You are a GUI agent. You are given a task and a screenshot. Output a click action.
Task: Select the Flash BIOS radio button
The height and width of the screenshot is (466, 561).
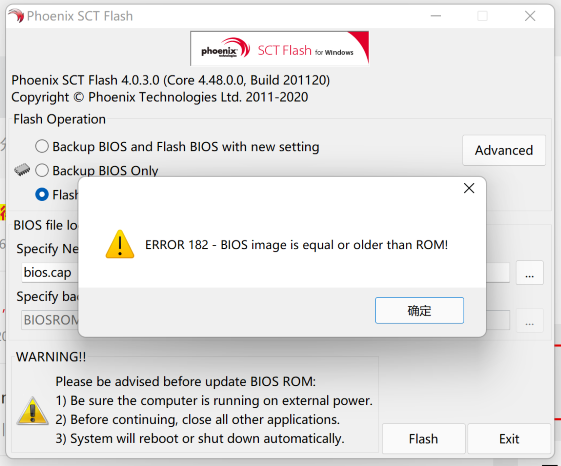click(42, 194)
